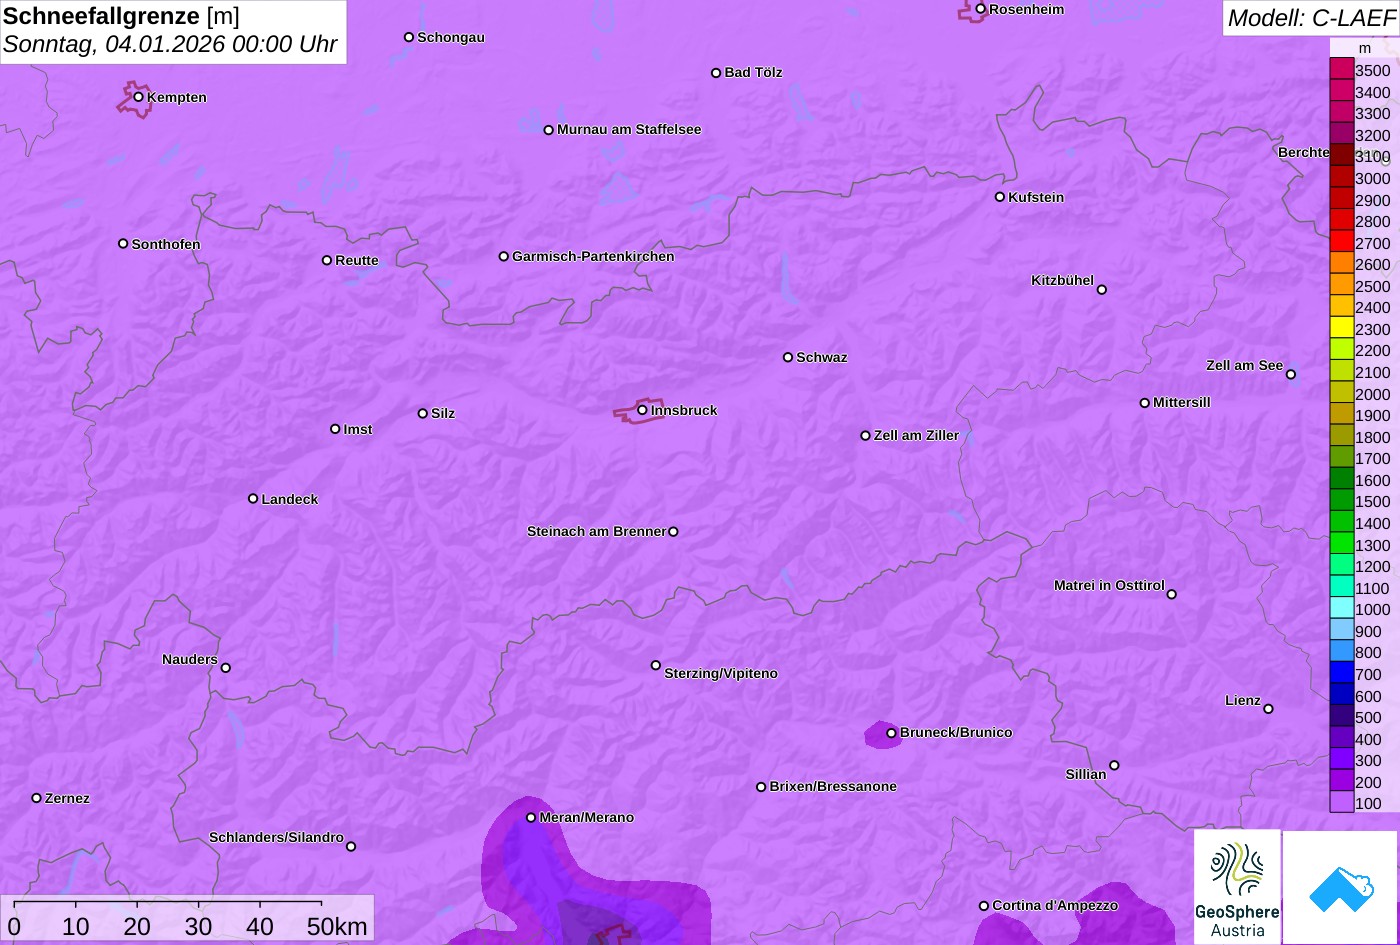Screen dimensions: 1400x945
Task: Click the Kufstein map marker dot
Action: 999,197
